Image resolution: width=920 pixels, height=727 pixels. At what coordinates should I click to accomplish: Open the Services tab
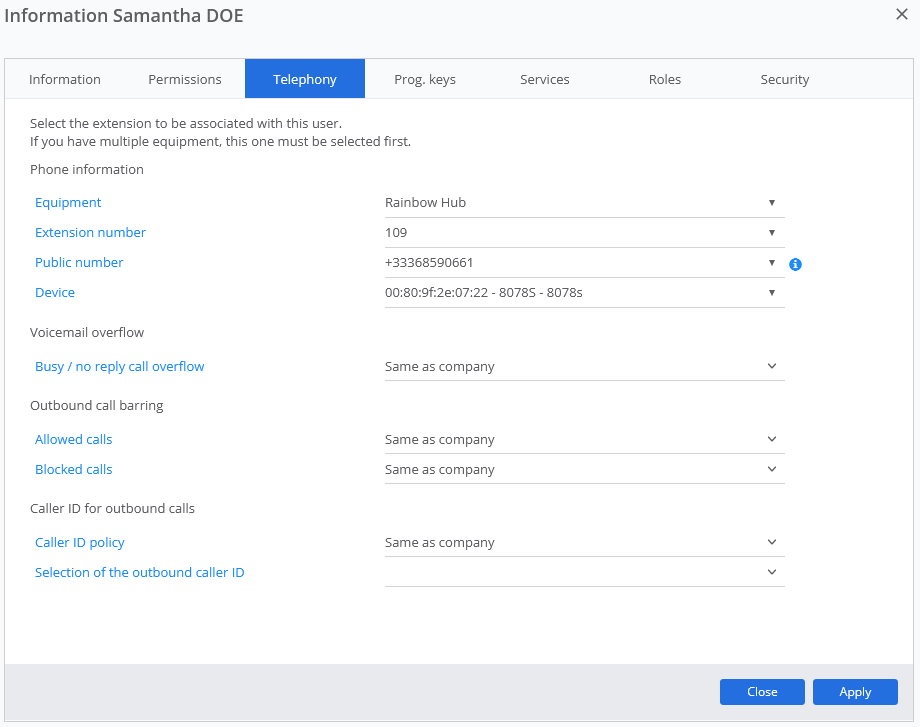click(x=544, y=79)
